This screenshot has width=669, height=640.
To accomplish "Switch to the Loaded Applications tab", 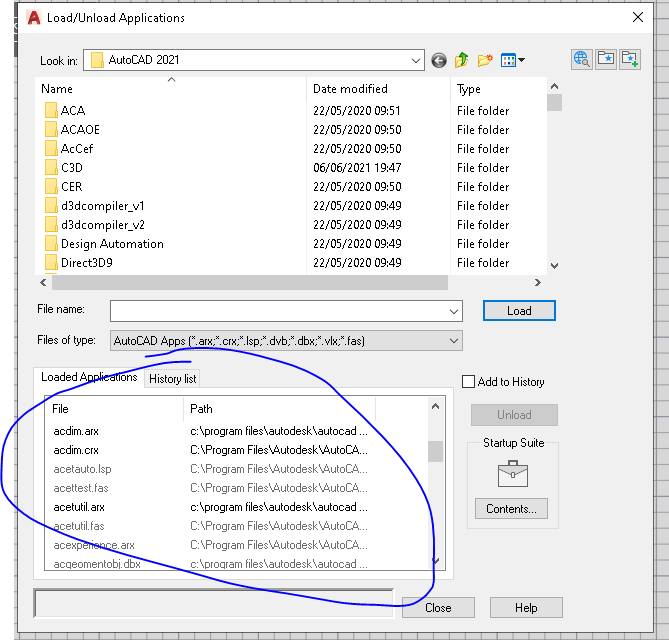I will coord(89,377).
